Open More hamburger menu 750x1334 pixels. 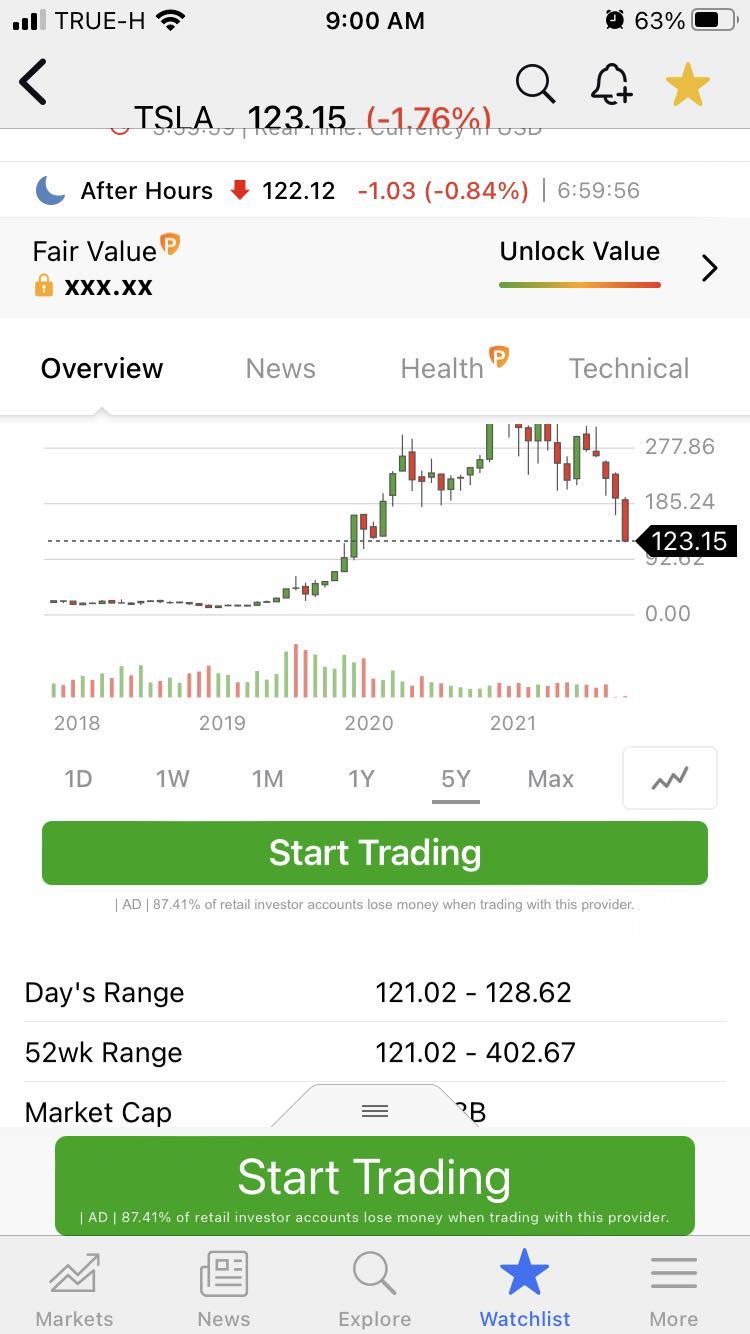point(674,1290)
